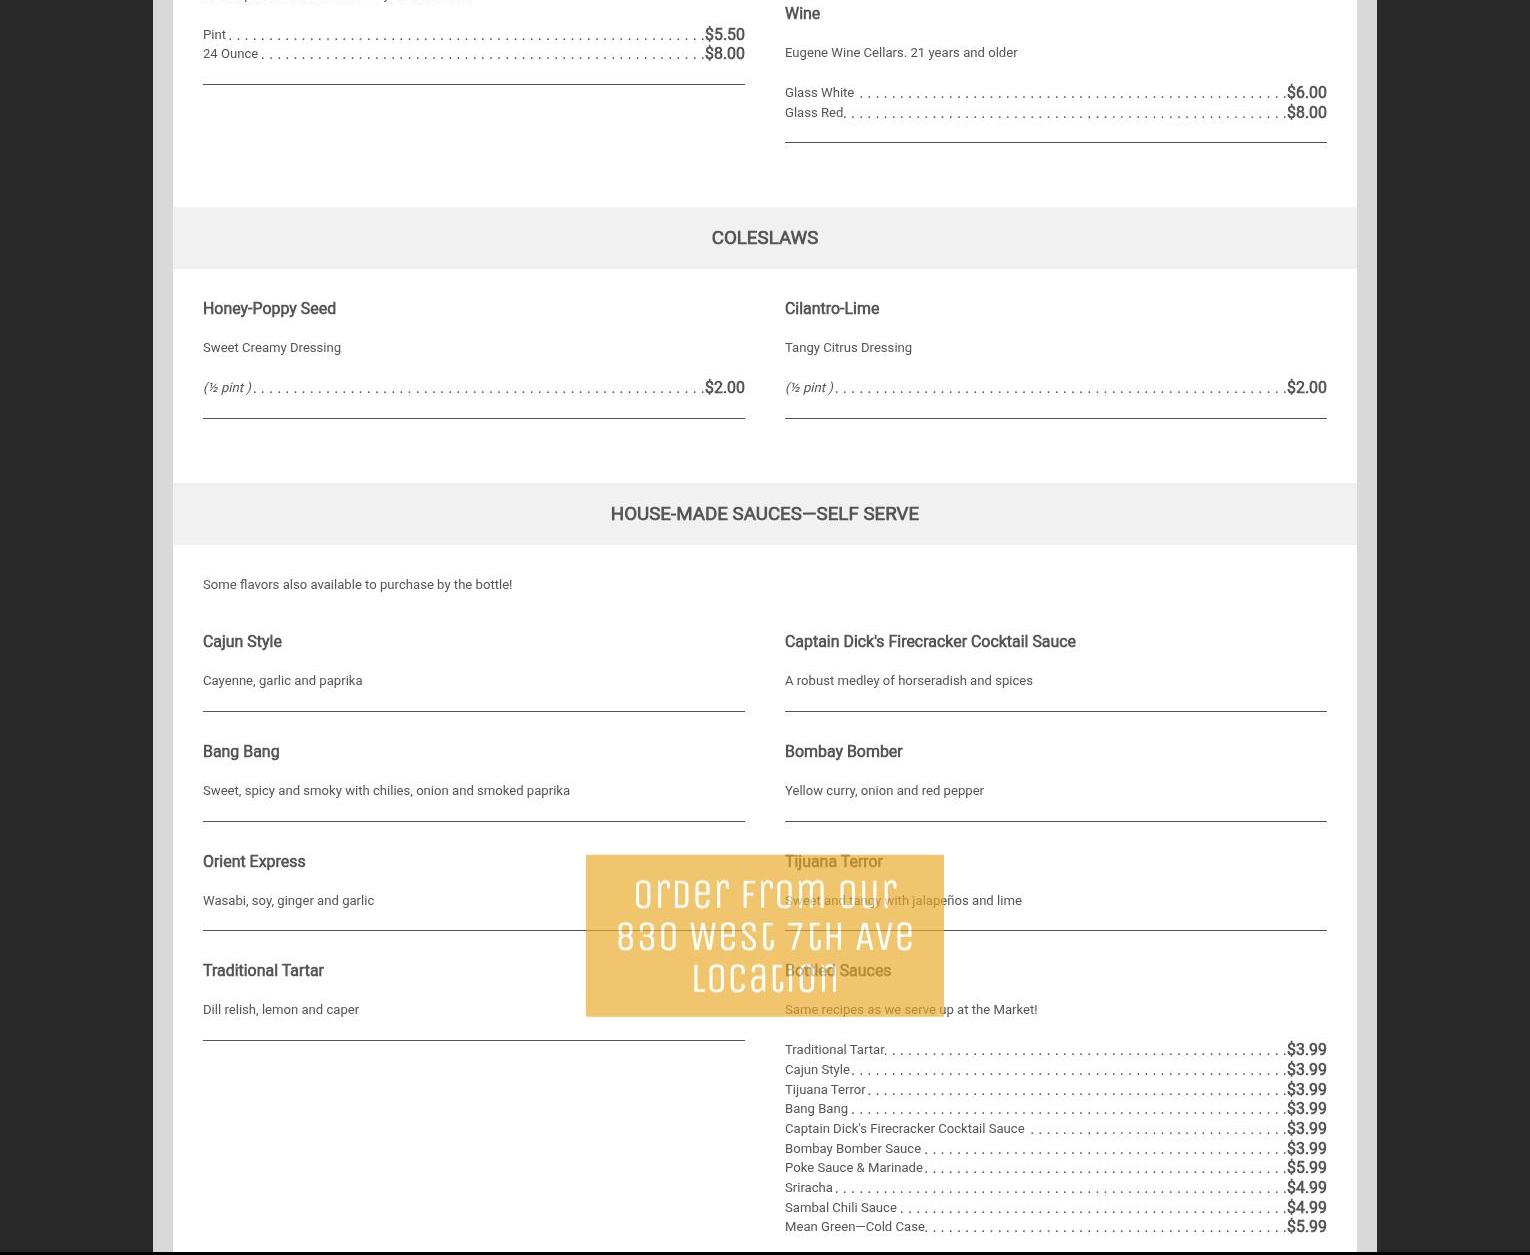
Task: Select Captain Dick's Firecracker Cocktail Sauce heading
Action: (x=929, y=642)
